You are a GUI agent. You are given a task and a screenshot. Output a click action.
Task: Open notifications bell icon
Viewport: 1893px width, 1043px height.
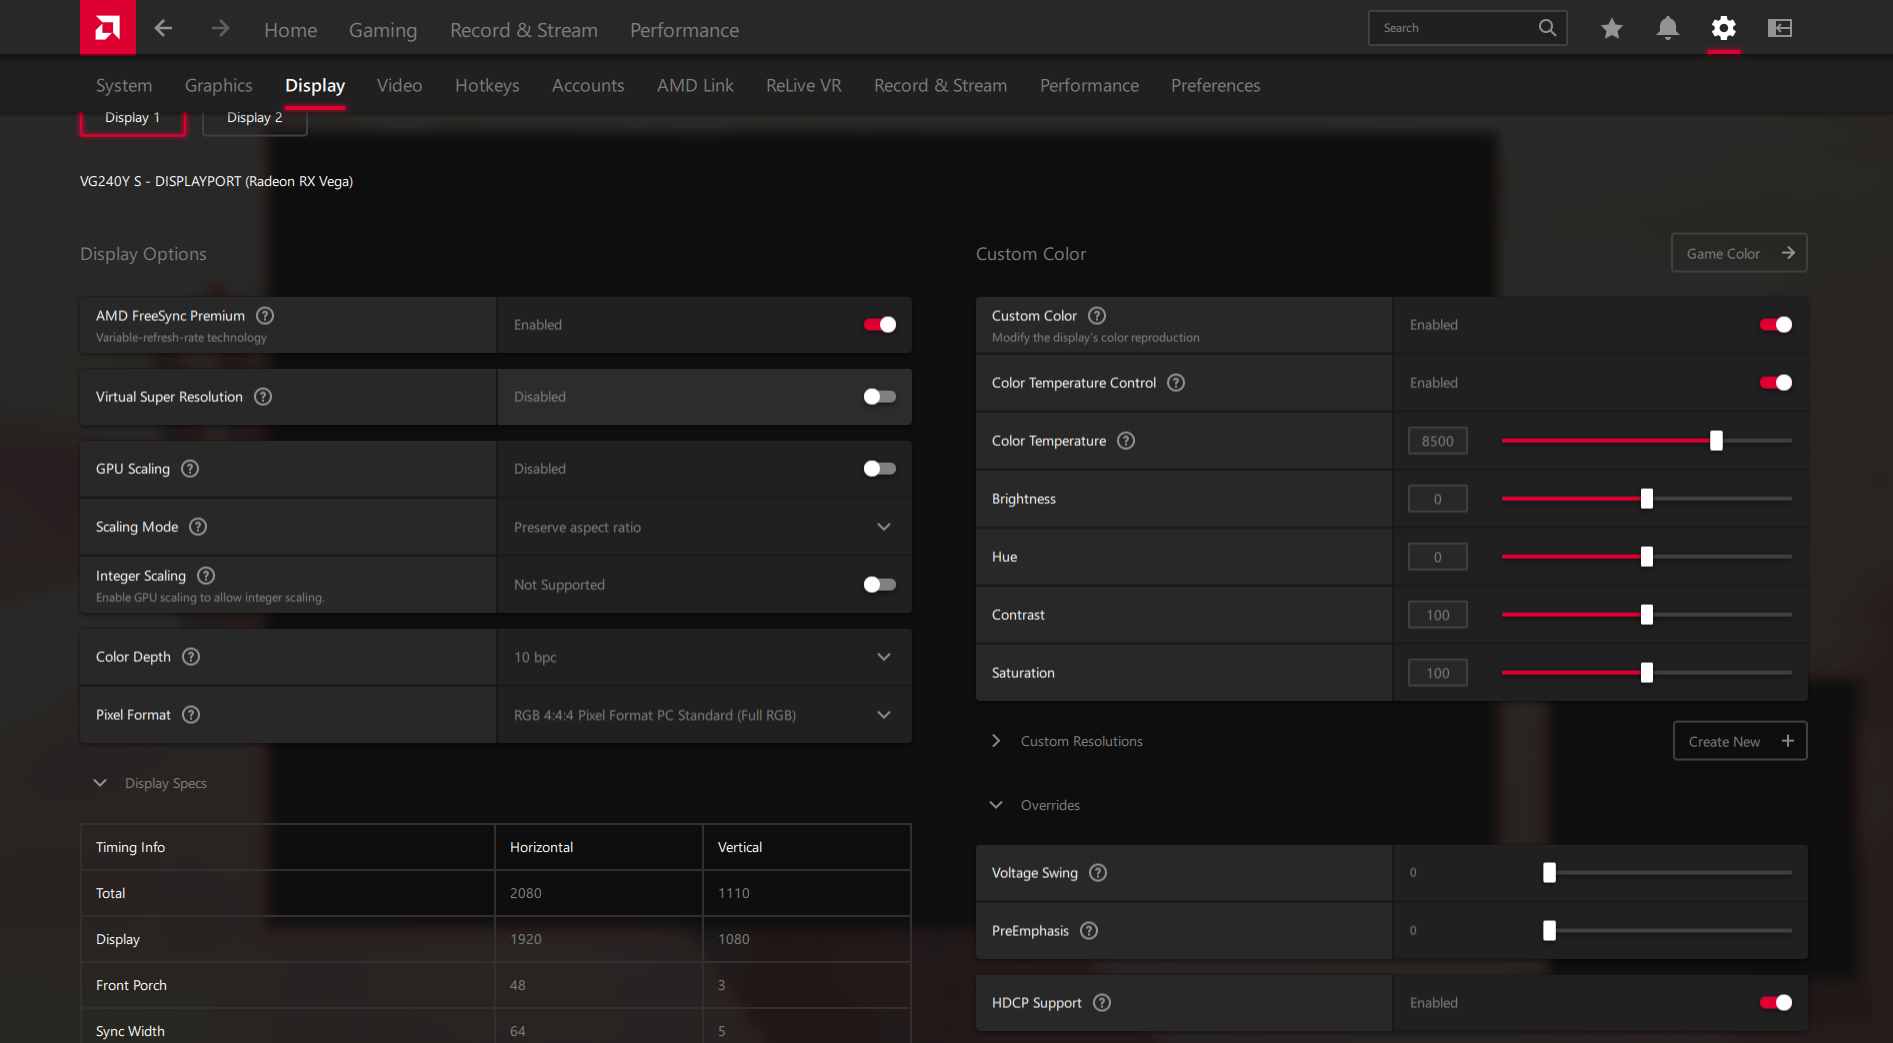point(1667,28)
